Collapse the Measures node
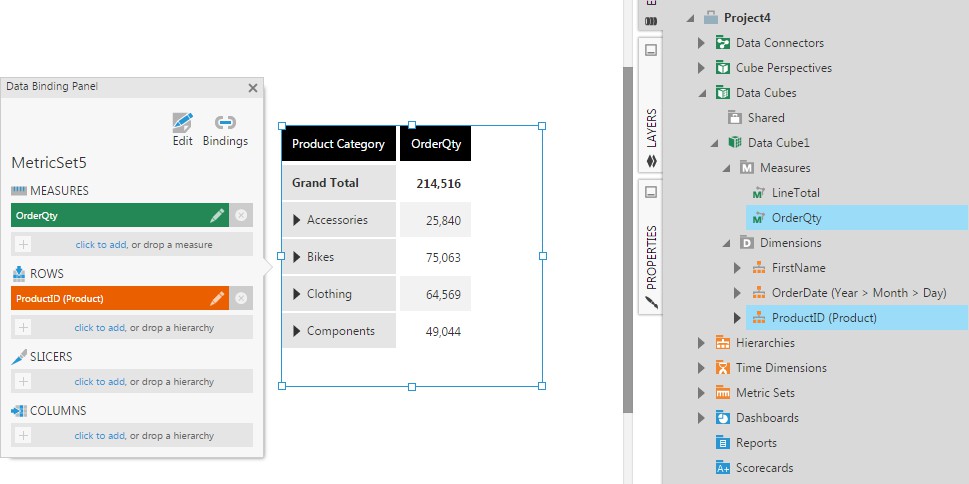This screenshot has width=969, height=484. point(726,168)
